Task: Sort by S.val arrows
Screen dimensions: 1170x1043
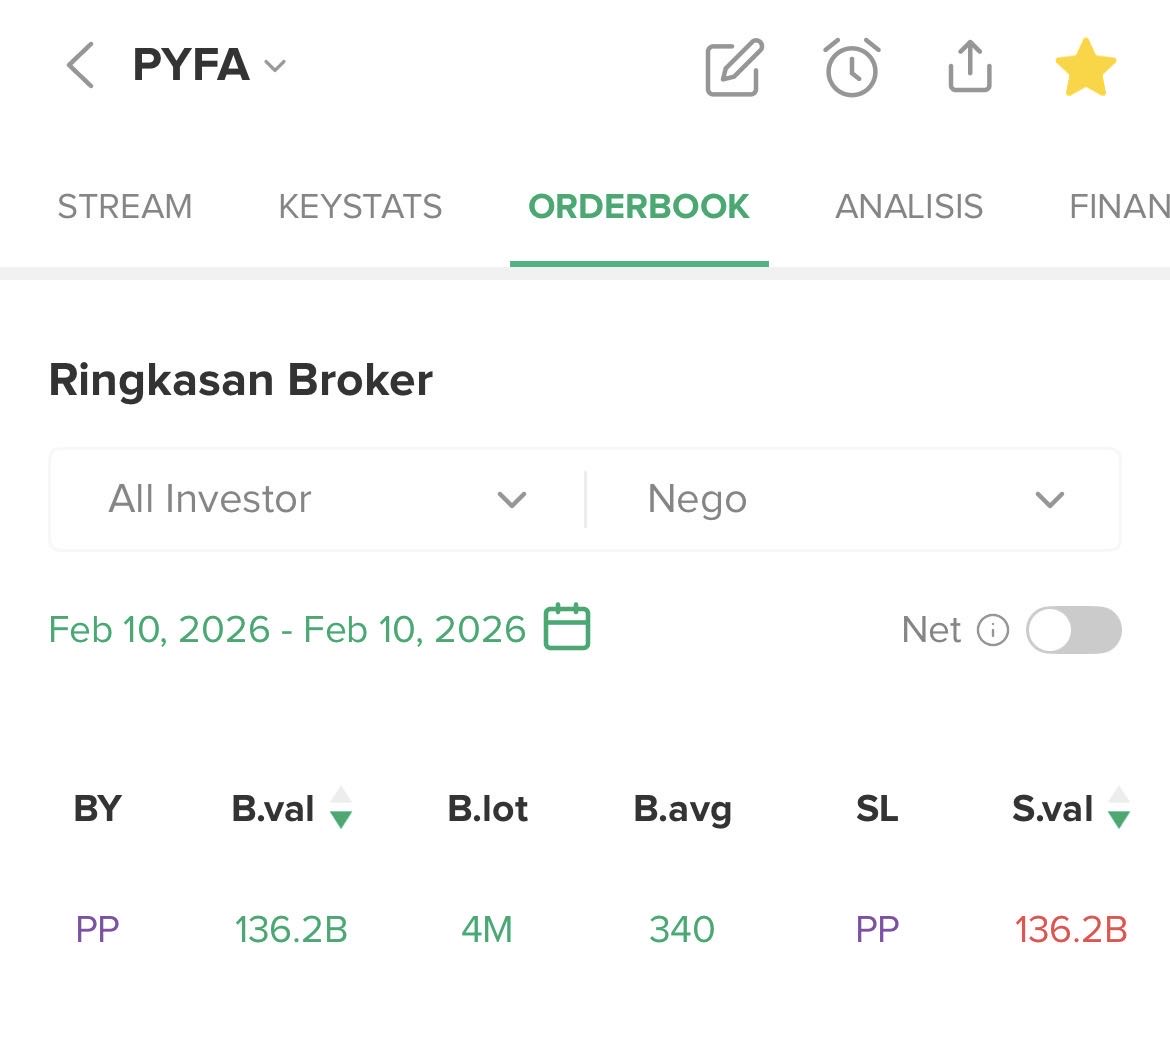Action: (x=1119, y=808)
